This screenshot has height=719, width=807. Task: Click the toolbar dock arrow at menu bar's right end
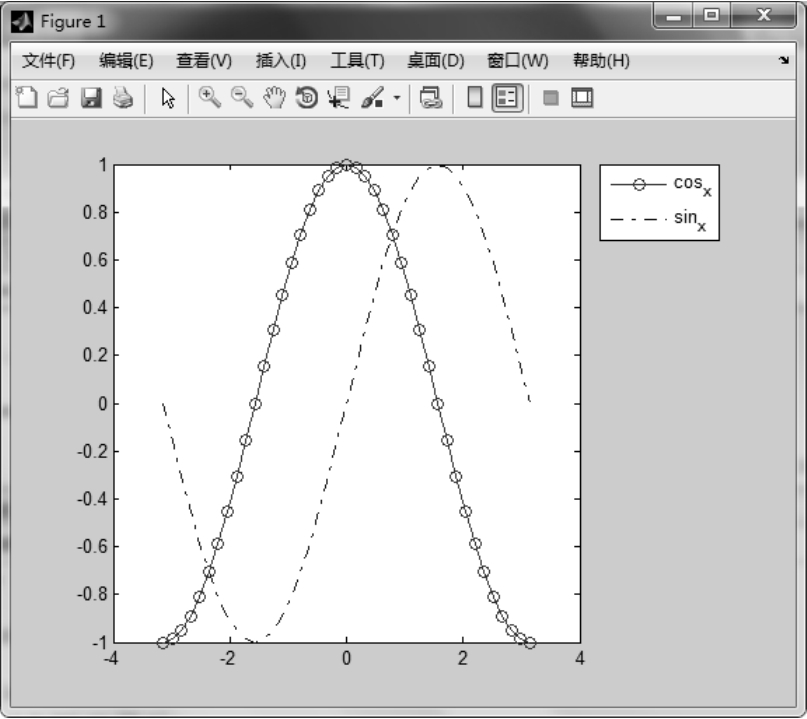point(784,61)
